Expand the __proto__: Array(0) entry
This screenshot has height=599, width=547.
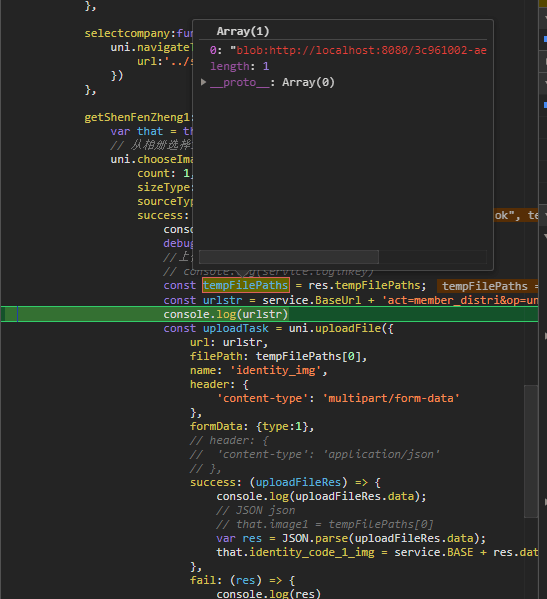[204, 82]
